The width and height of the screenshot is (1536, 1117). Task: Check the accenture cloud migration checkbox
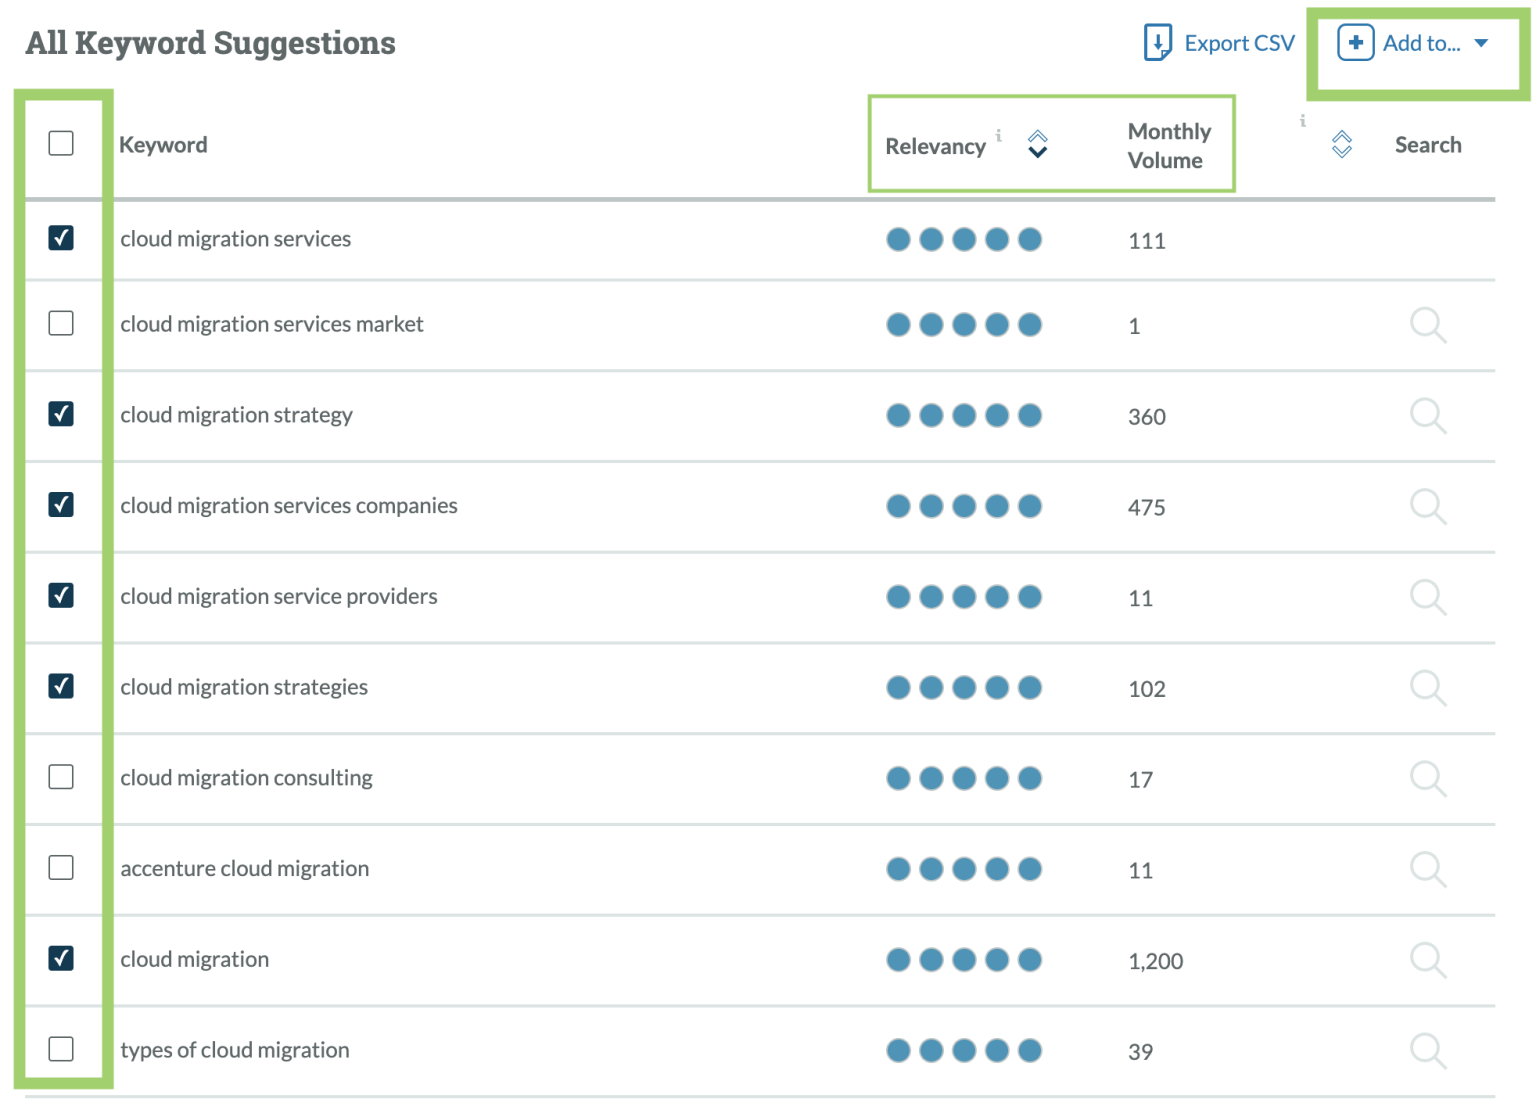click(61, 867)
